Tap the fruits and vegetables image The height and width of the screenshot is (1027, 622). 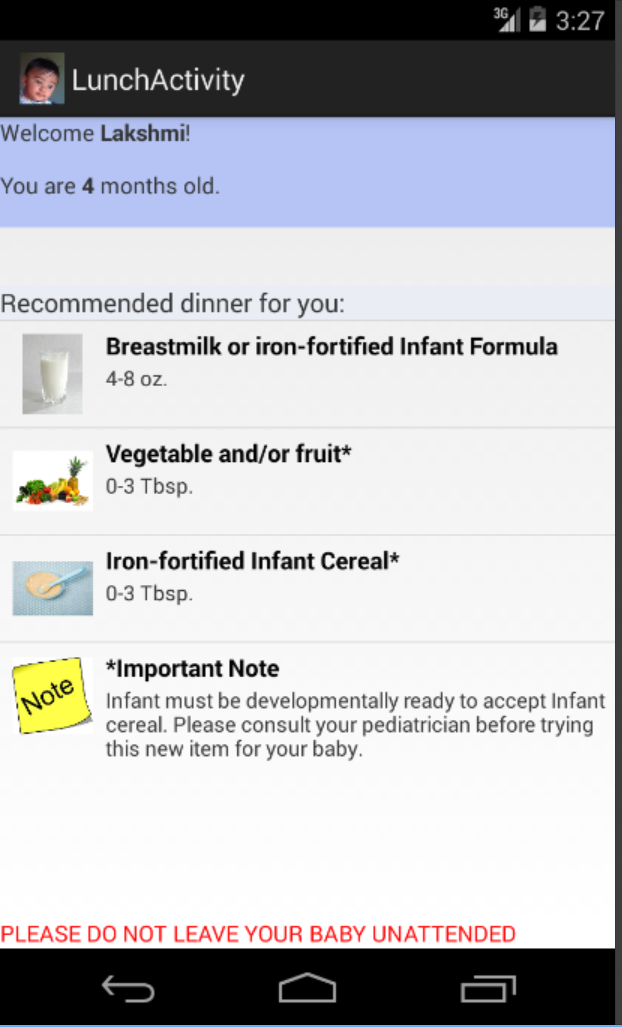coord(53,481)
